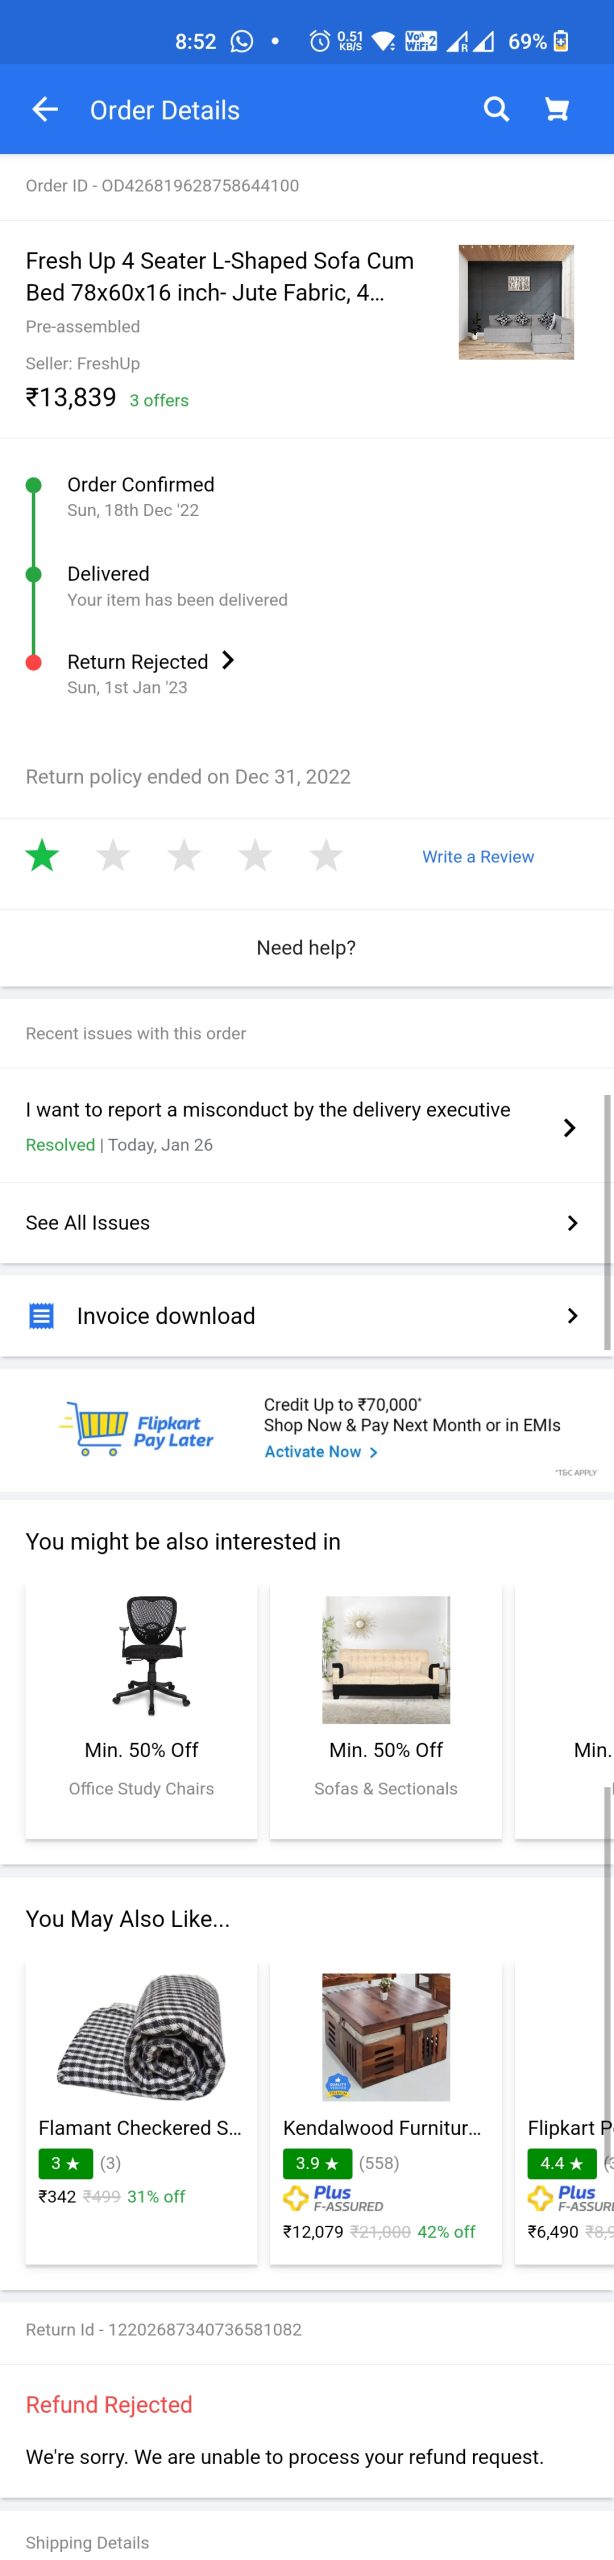Image resolution: width=614 pixels, height=2560 pixels.
Task: Tap the back arrow icon
Action: (45, 110)
